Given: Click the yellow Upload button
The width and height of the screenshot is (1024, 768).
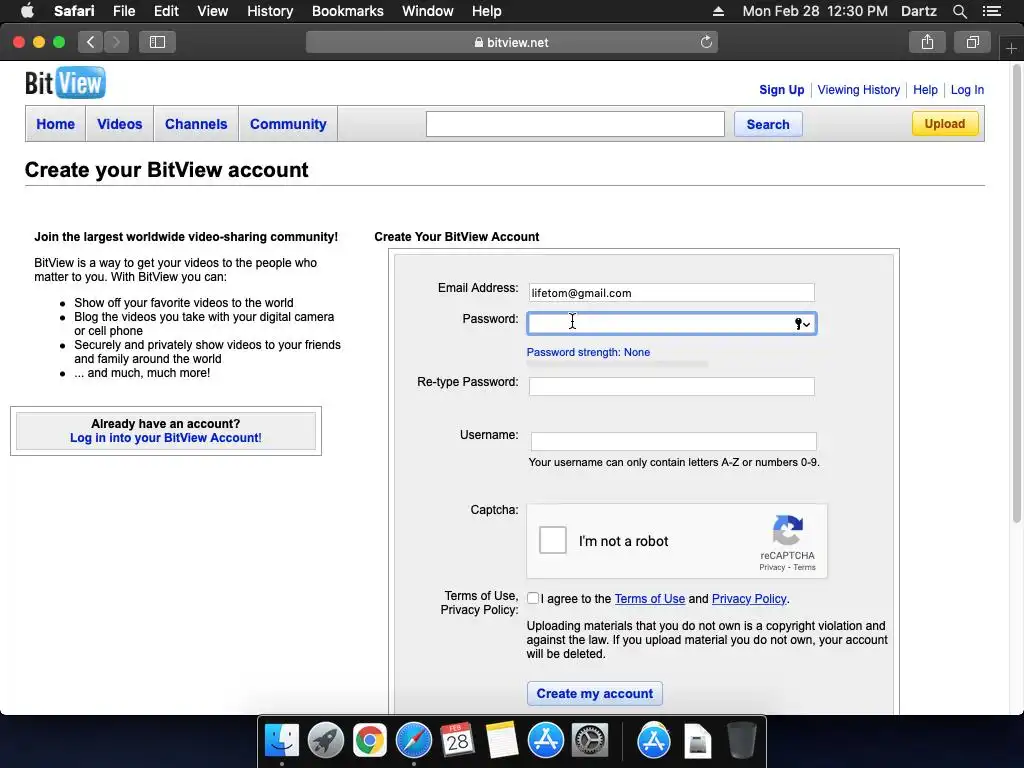Looking at the screenshot, I should 945,123.
